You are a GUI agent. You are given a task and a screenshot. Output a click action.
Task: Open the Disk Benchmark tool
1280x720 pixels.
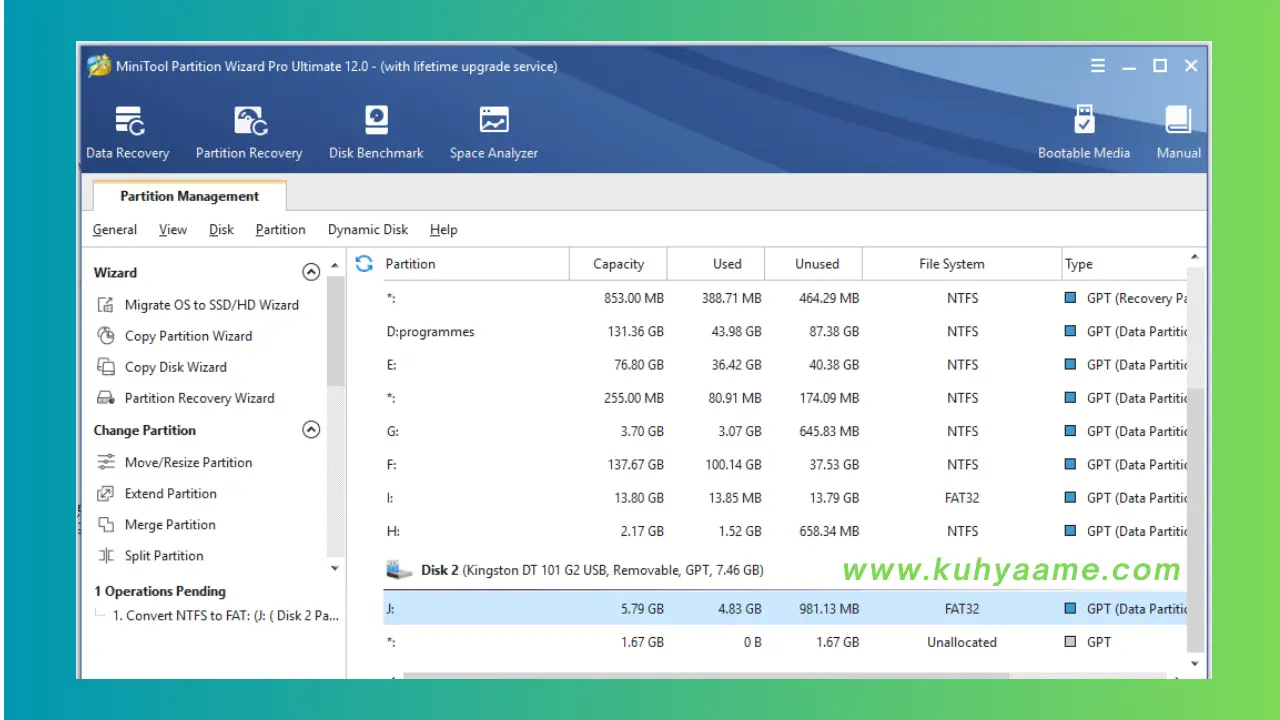click(x=376, y=133)
